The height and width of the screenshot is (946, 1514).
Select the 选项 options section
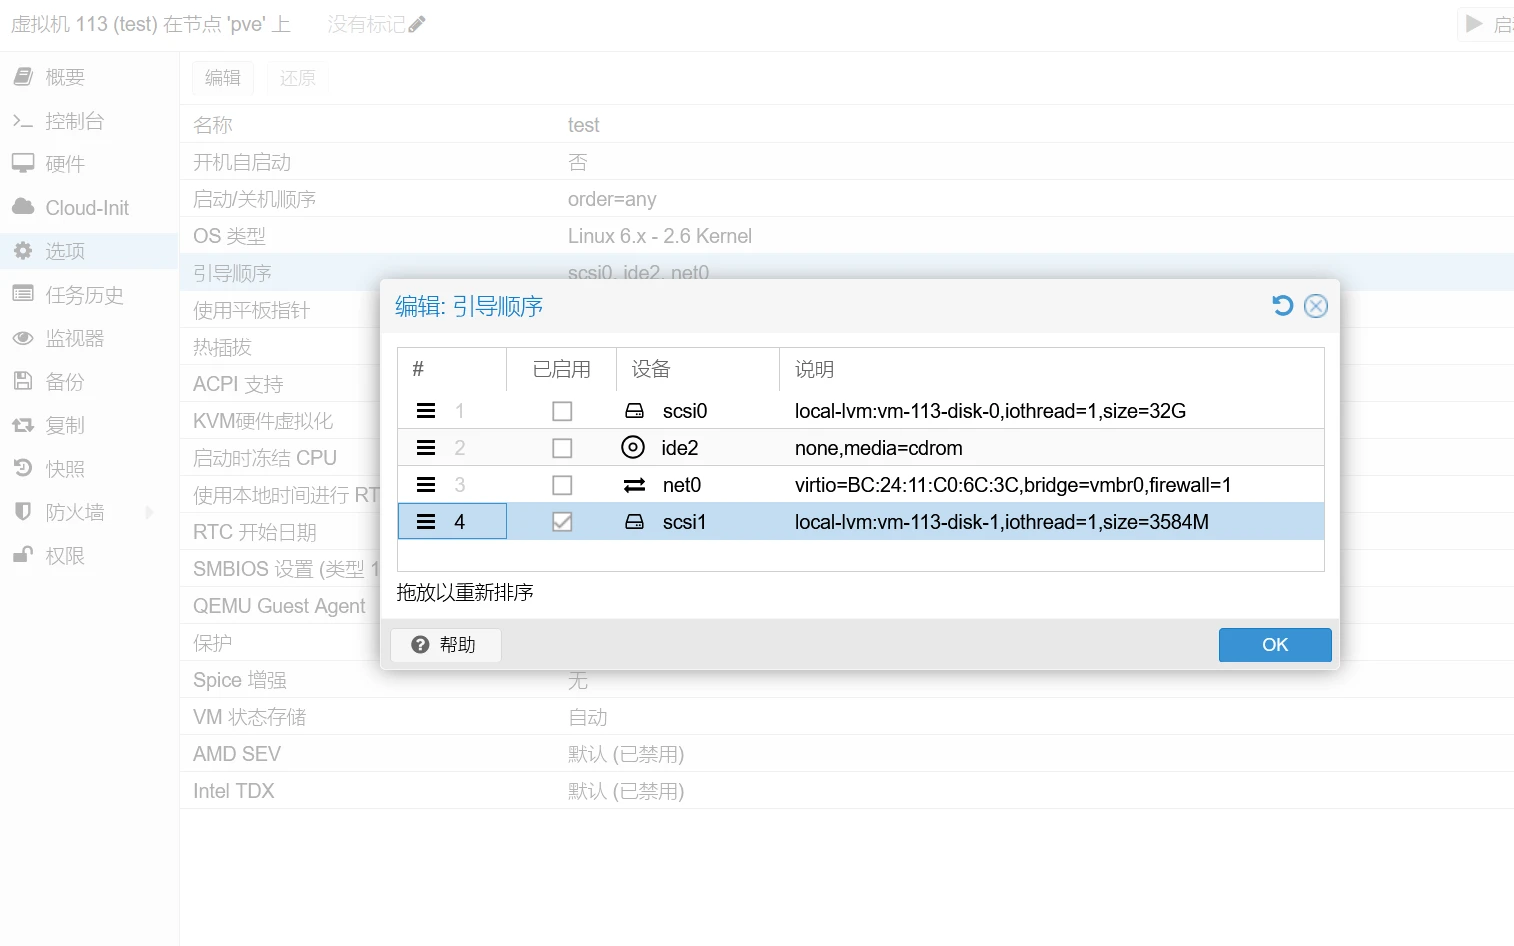tap(88, 251)
